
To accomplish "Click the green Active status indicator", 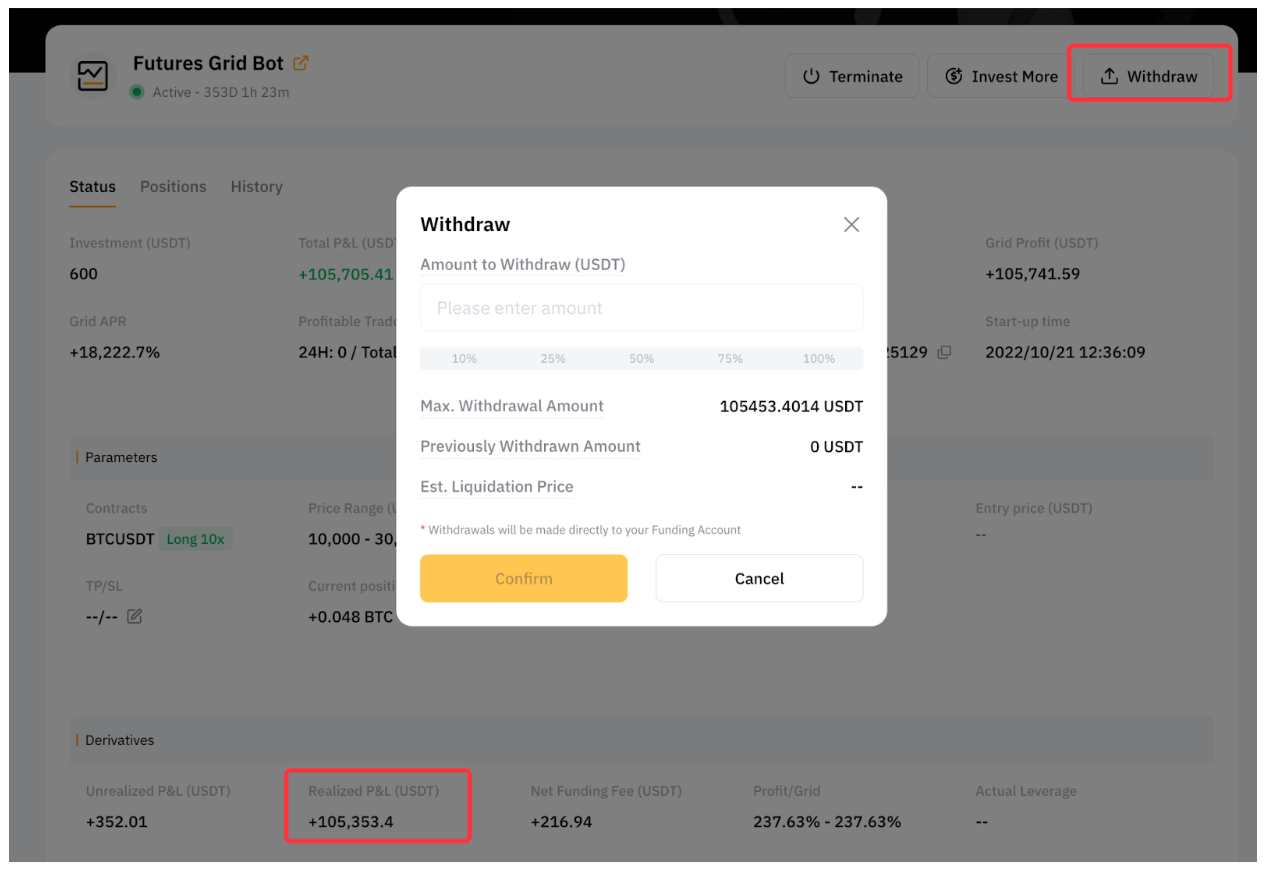I will pyautogui.click(x=137, y=92).
